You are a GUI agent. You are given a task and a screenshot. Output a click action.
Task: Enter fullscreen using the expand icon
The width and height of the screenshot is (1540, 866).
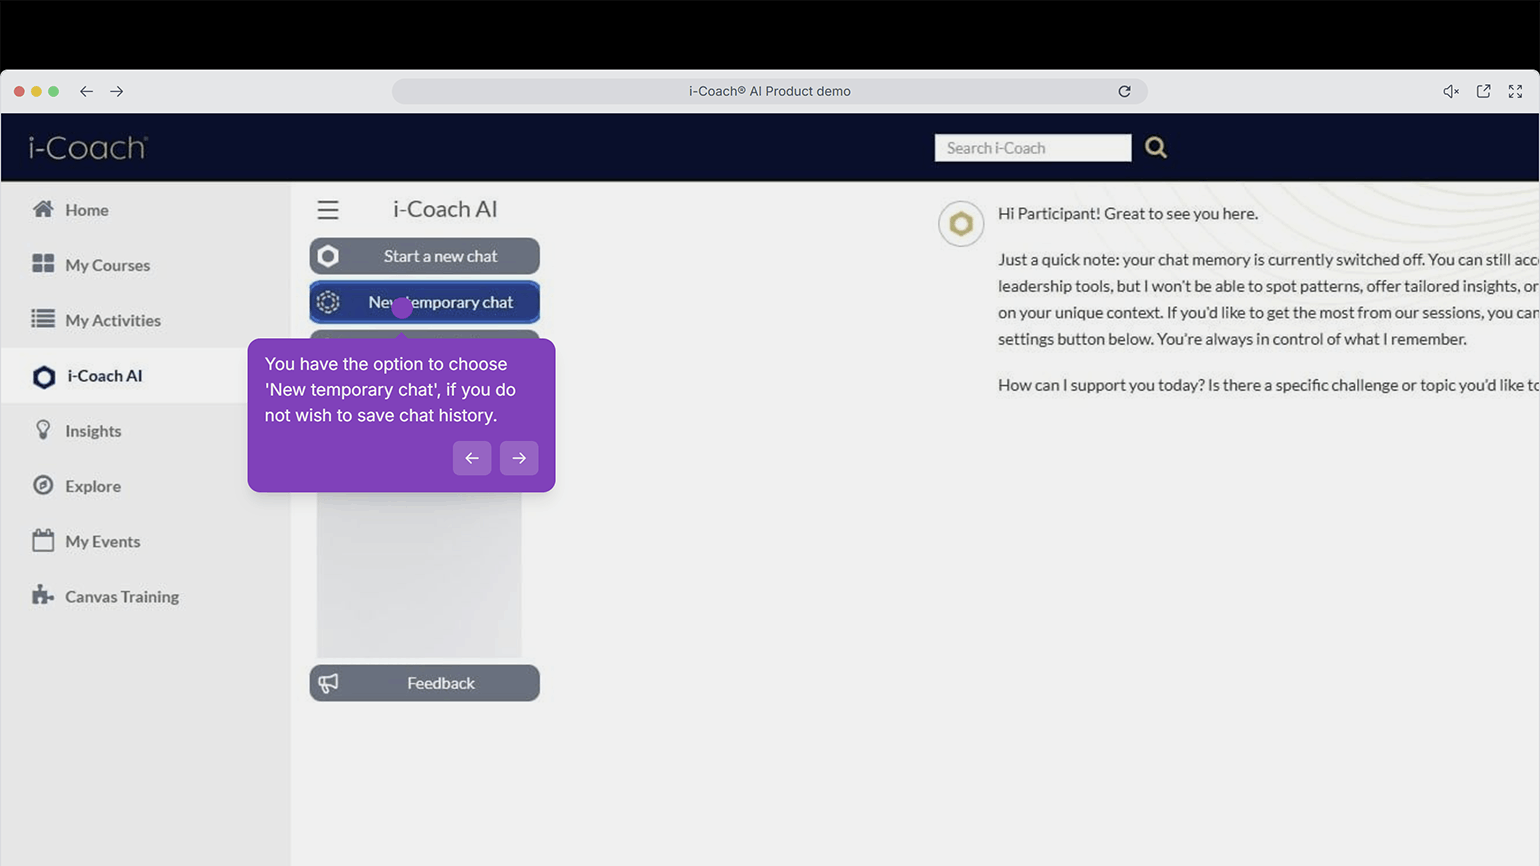[1515, 91]
